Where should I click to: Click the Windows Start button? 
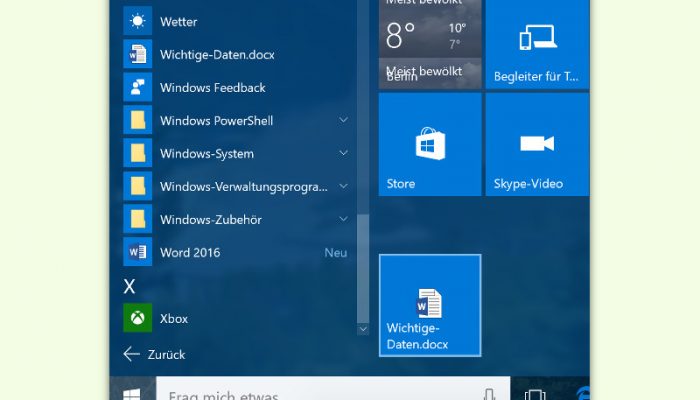click(132, 395)
